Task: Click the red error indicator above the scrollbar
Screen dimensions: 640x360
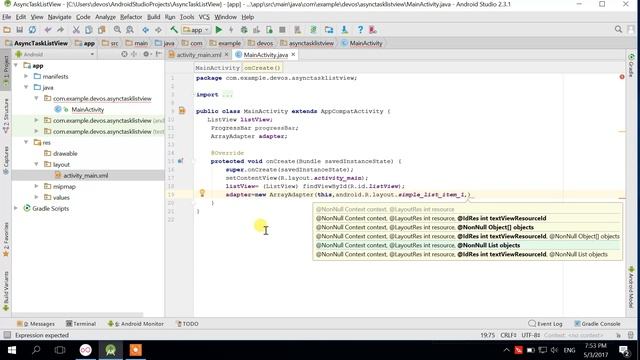Action: 622,77
